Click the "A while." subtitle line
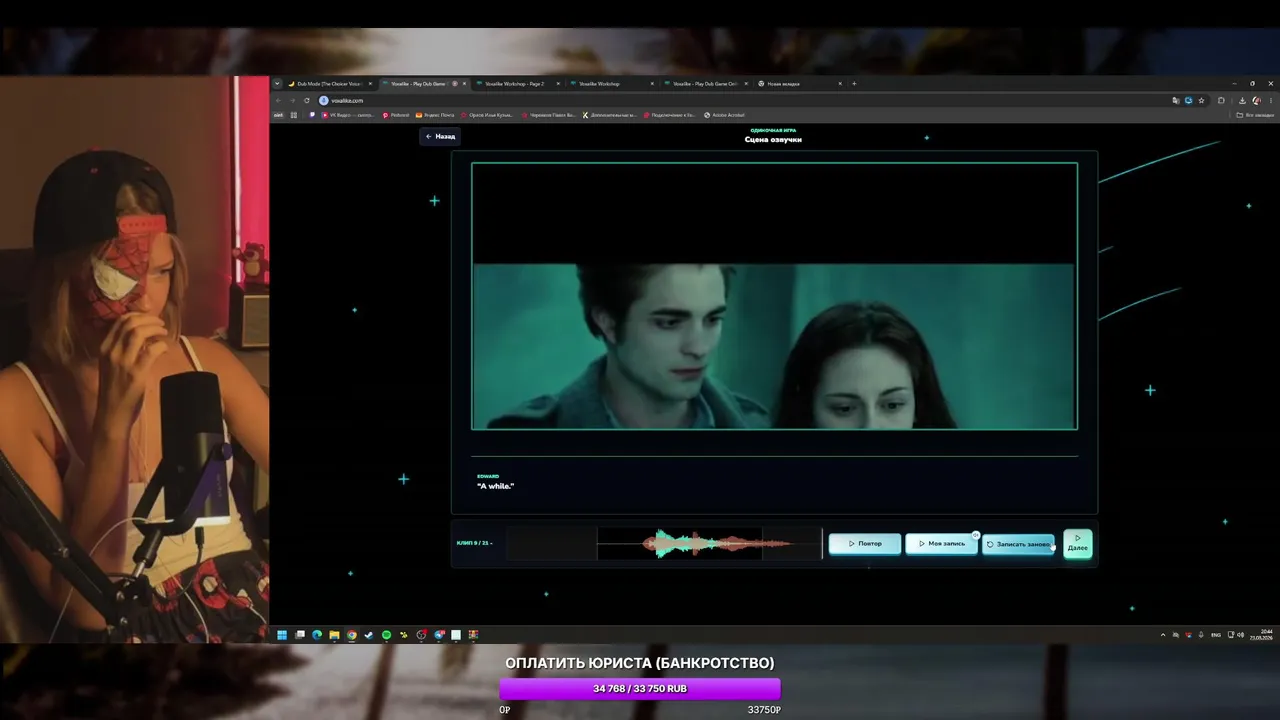Viewport: 1280px width, 720px height. [x=496, y=486]
